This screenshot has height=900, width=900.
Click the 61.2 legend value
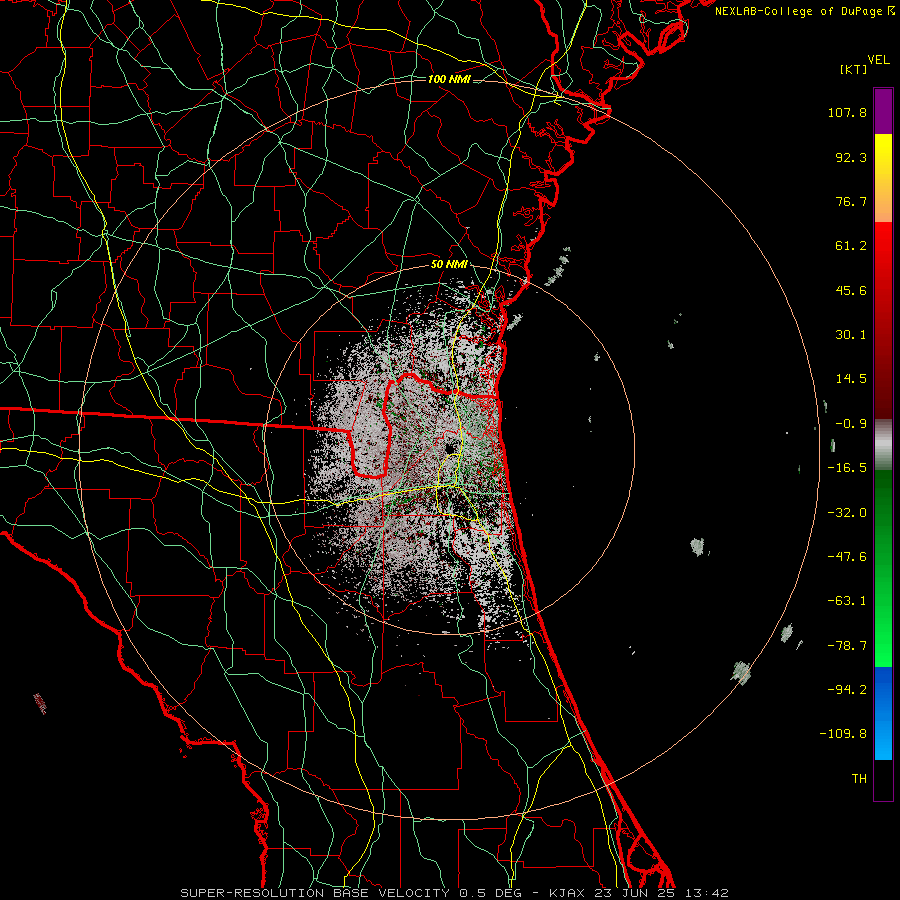click(851, 246)
